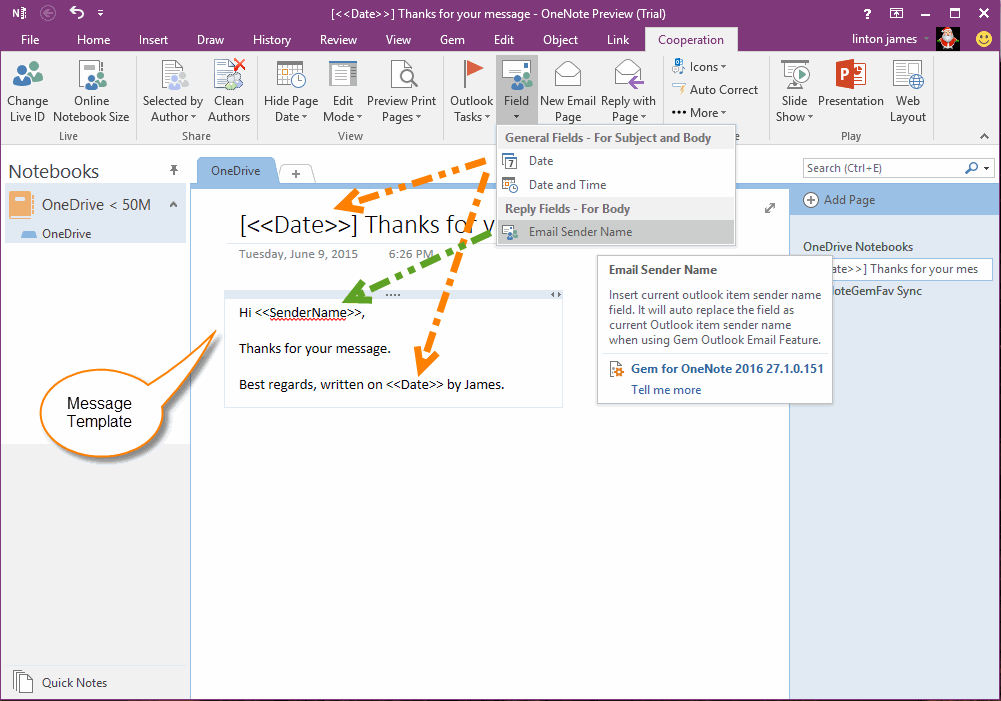Viewport: 1001px width, 701px height.
Task: Open Gem for OneNote 2016 link
Action: [727, 368]
